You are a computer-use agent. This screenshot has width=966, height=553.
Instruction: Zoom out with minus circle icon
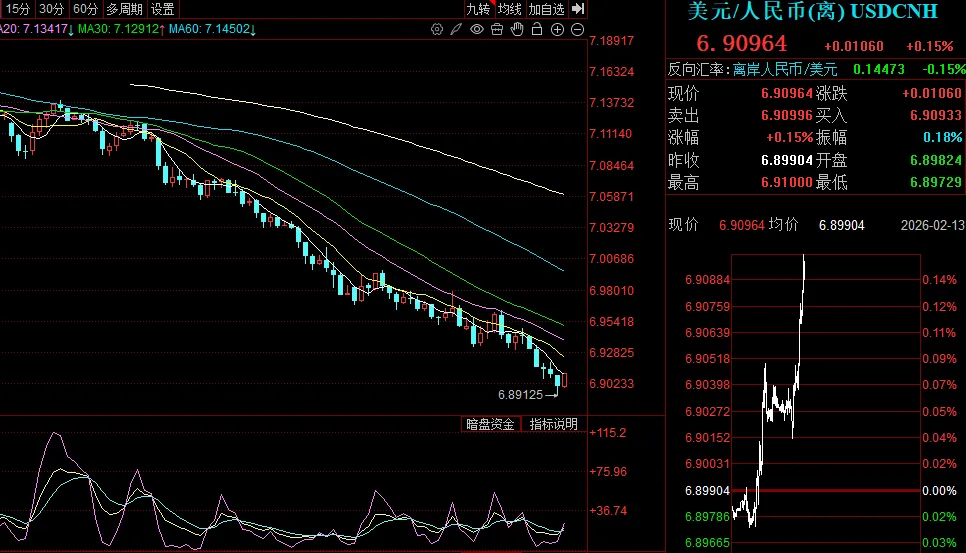pyautogui.click(x=577, y=30)
